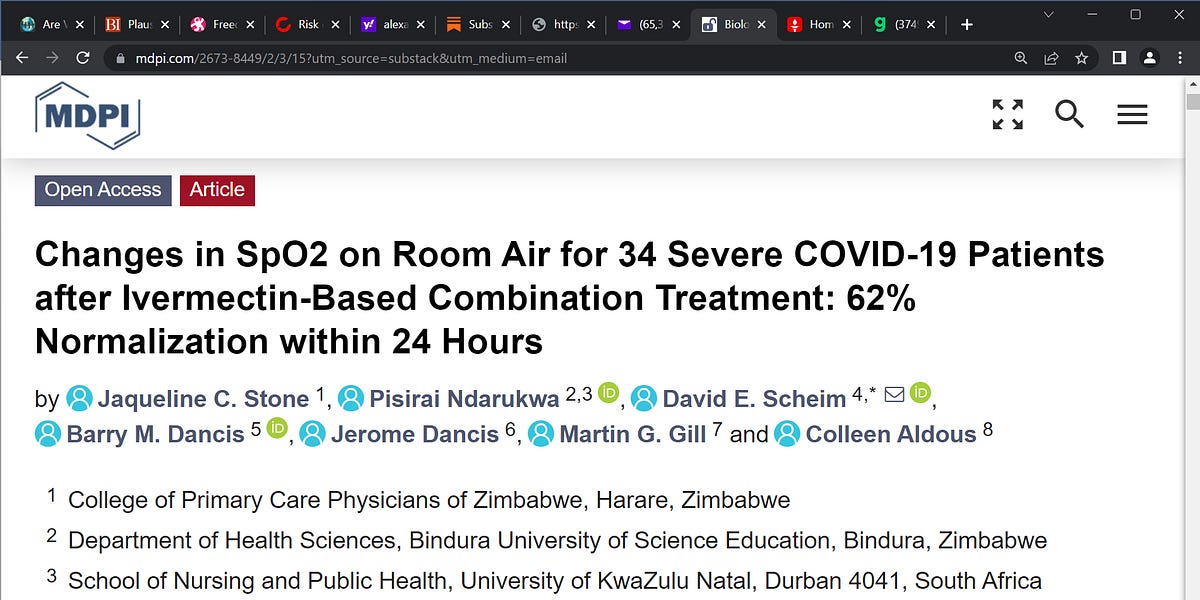Click the author avatar beside Jaqueline C. Stone
This screenshot has width=1200, height=600.
pos(80,398)
